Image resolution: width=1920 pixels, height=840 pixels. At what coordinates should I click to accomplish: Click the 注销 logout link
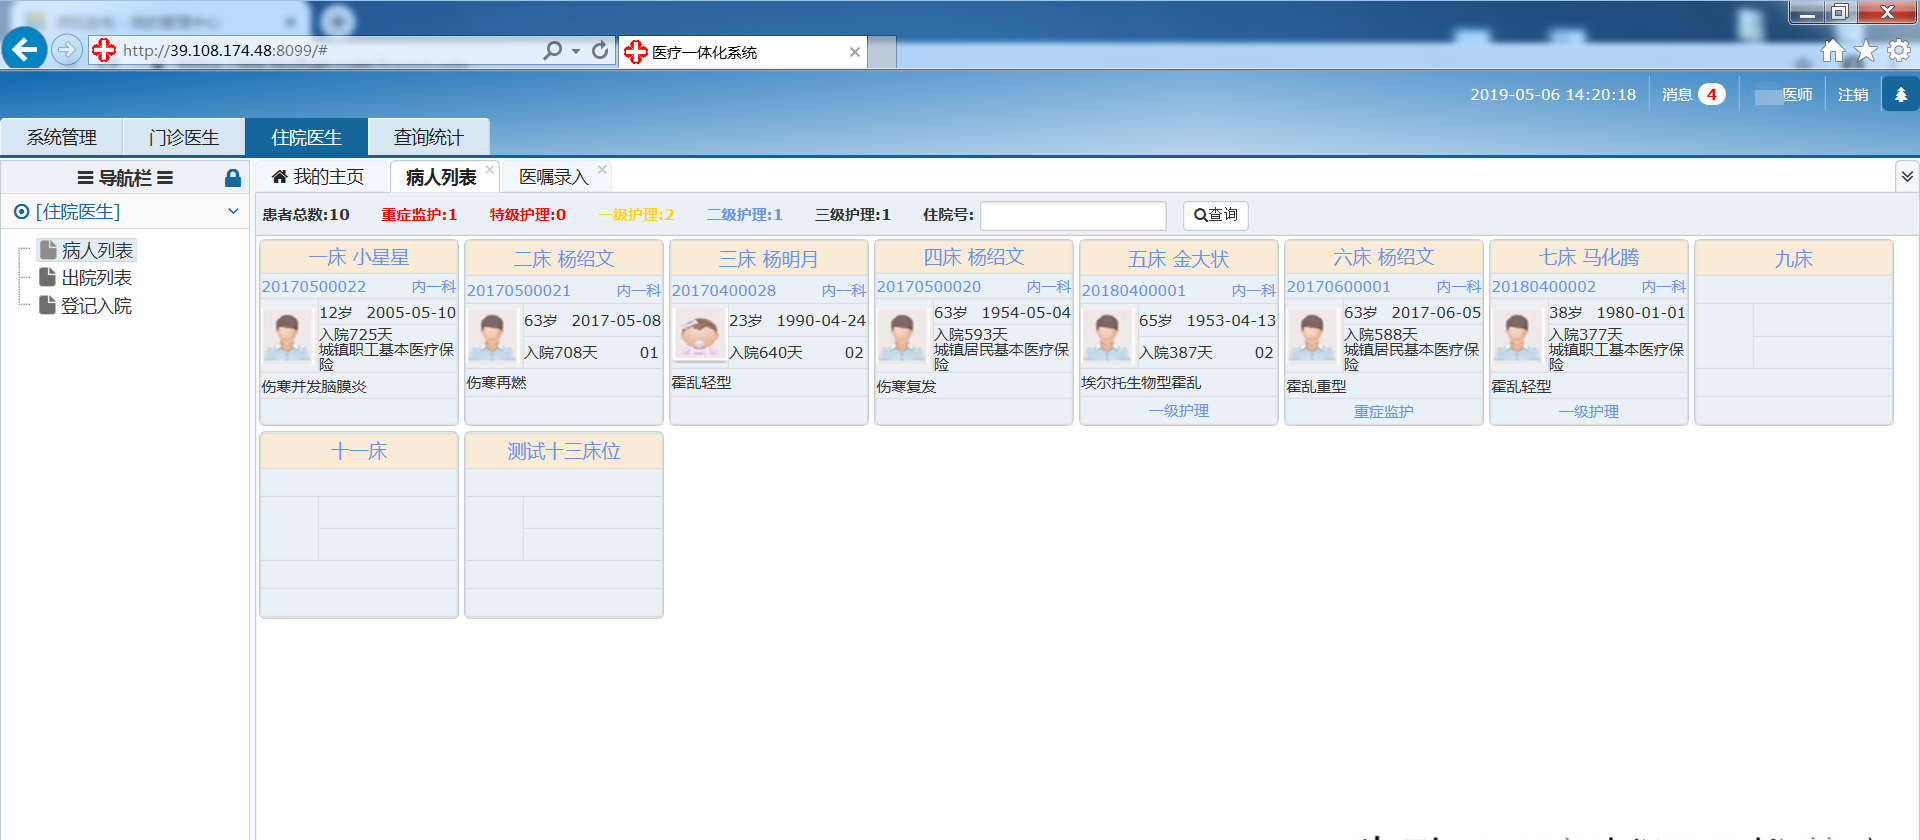click(1852, 95)
